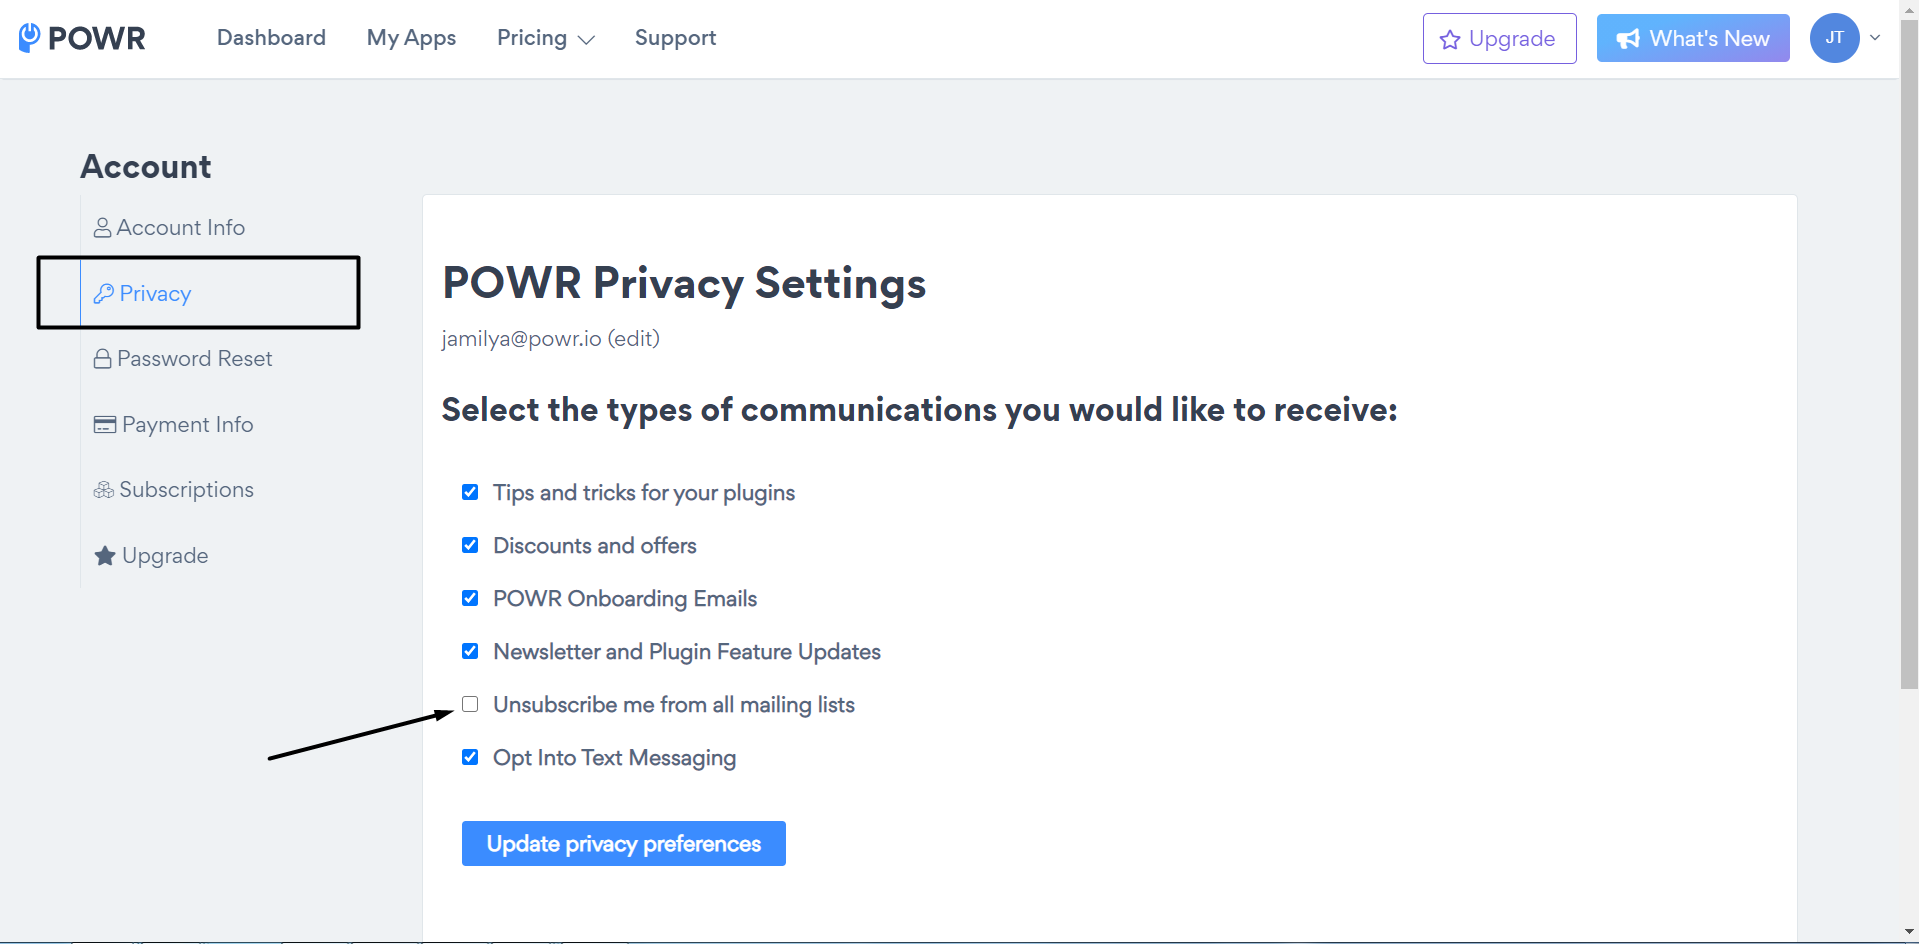This screenshot has width=1919, height=944.
Task: Go to Payment Info section
Action: 173,425
